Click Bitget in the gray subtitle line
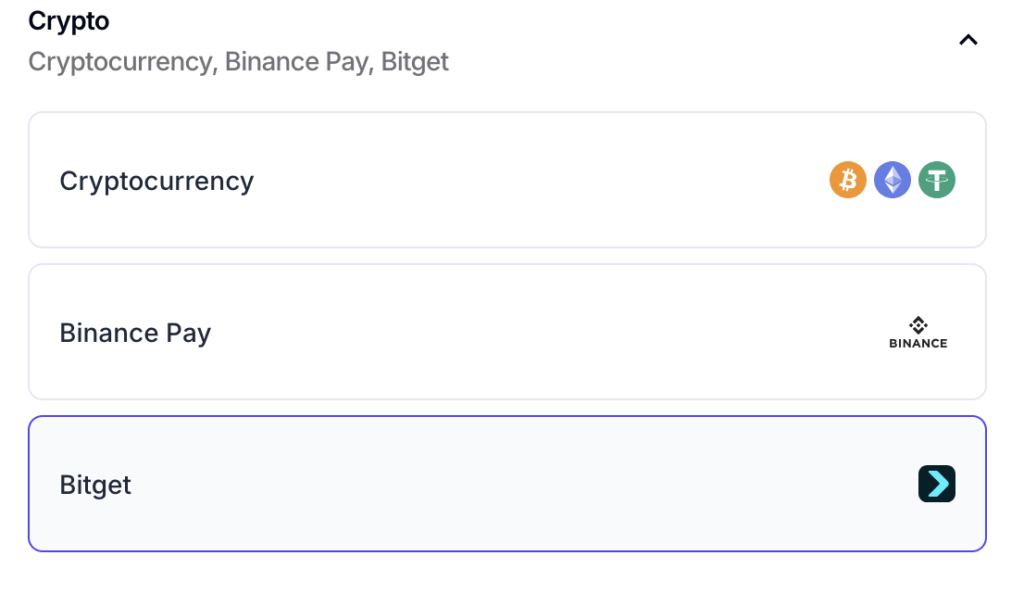 pyautogui.click(x=415, y=62)
